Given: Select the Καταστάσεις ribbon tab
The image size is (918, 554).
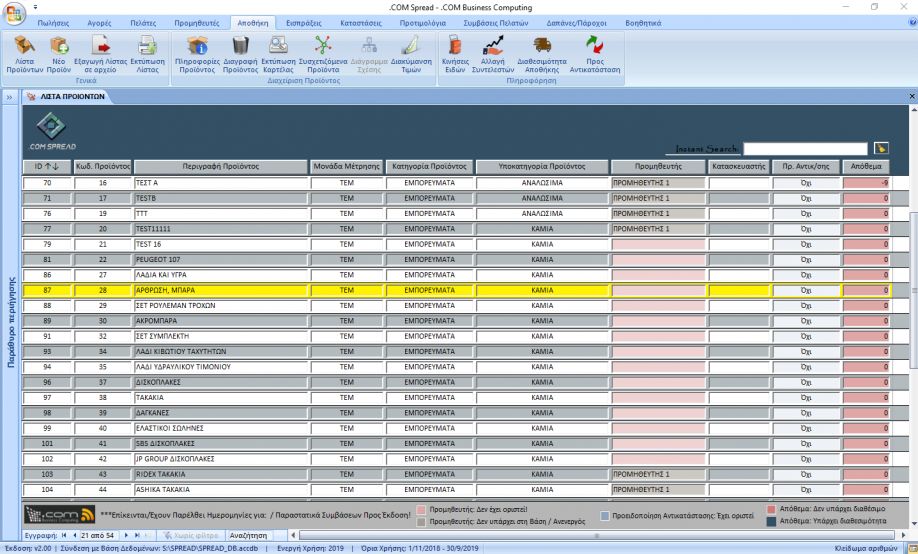Looking at the screenshot, I should (x=361, y=23).
